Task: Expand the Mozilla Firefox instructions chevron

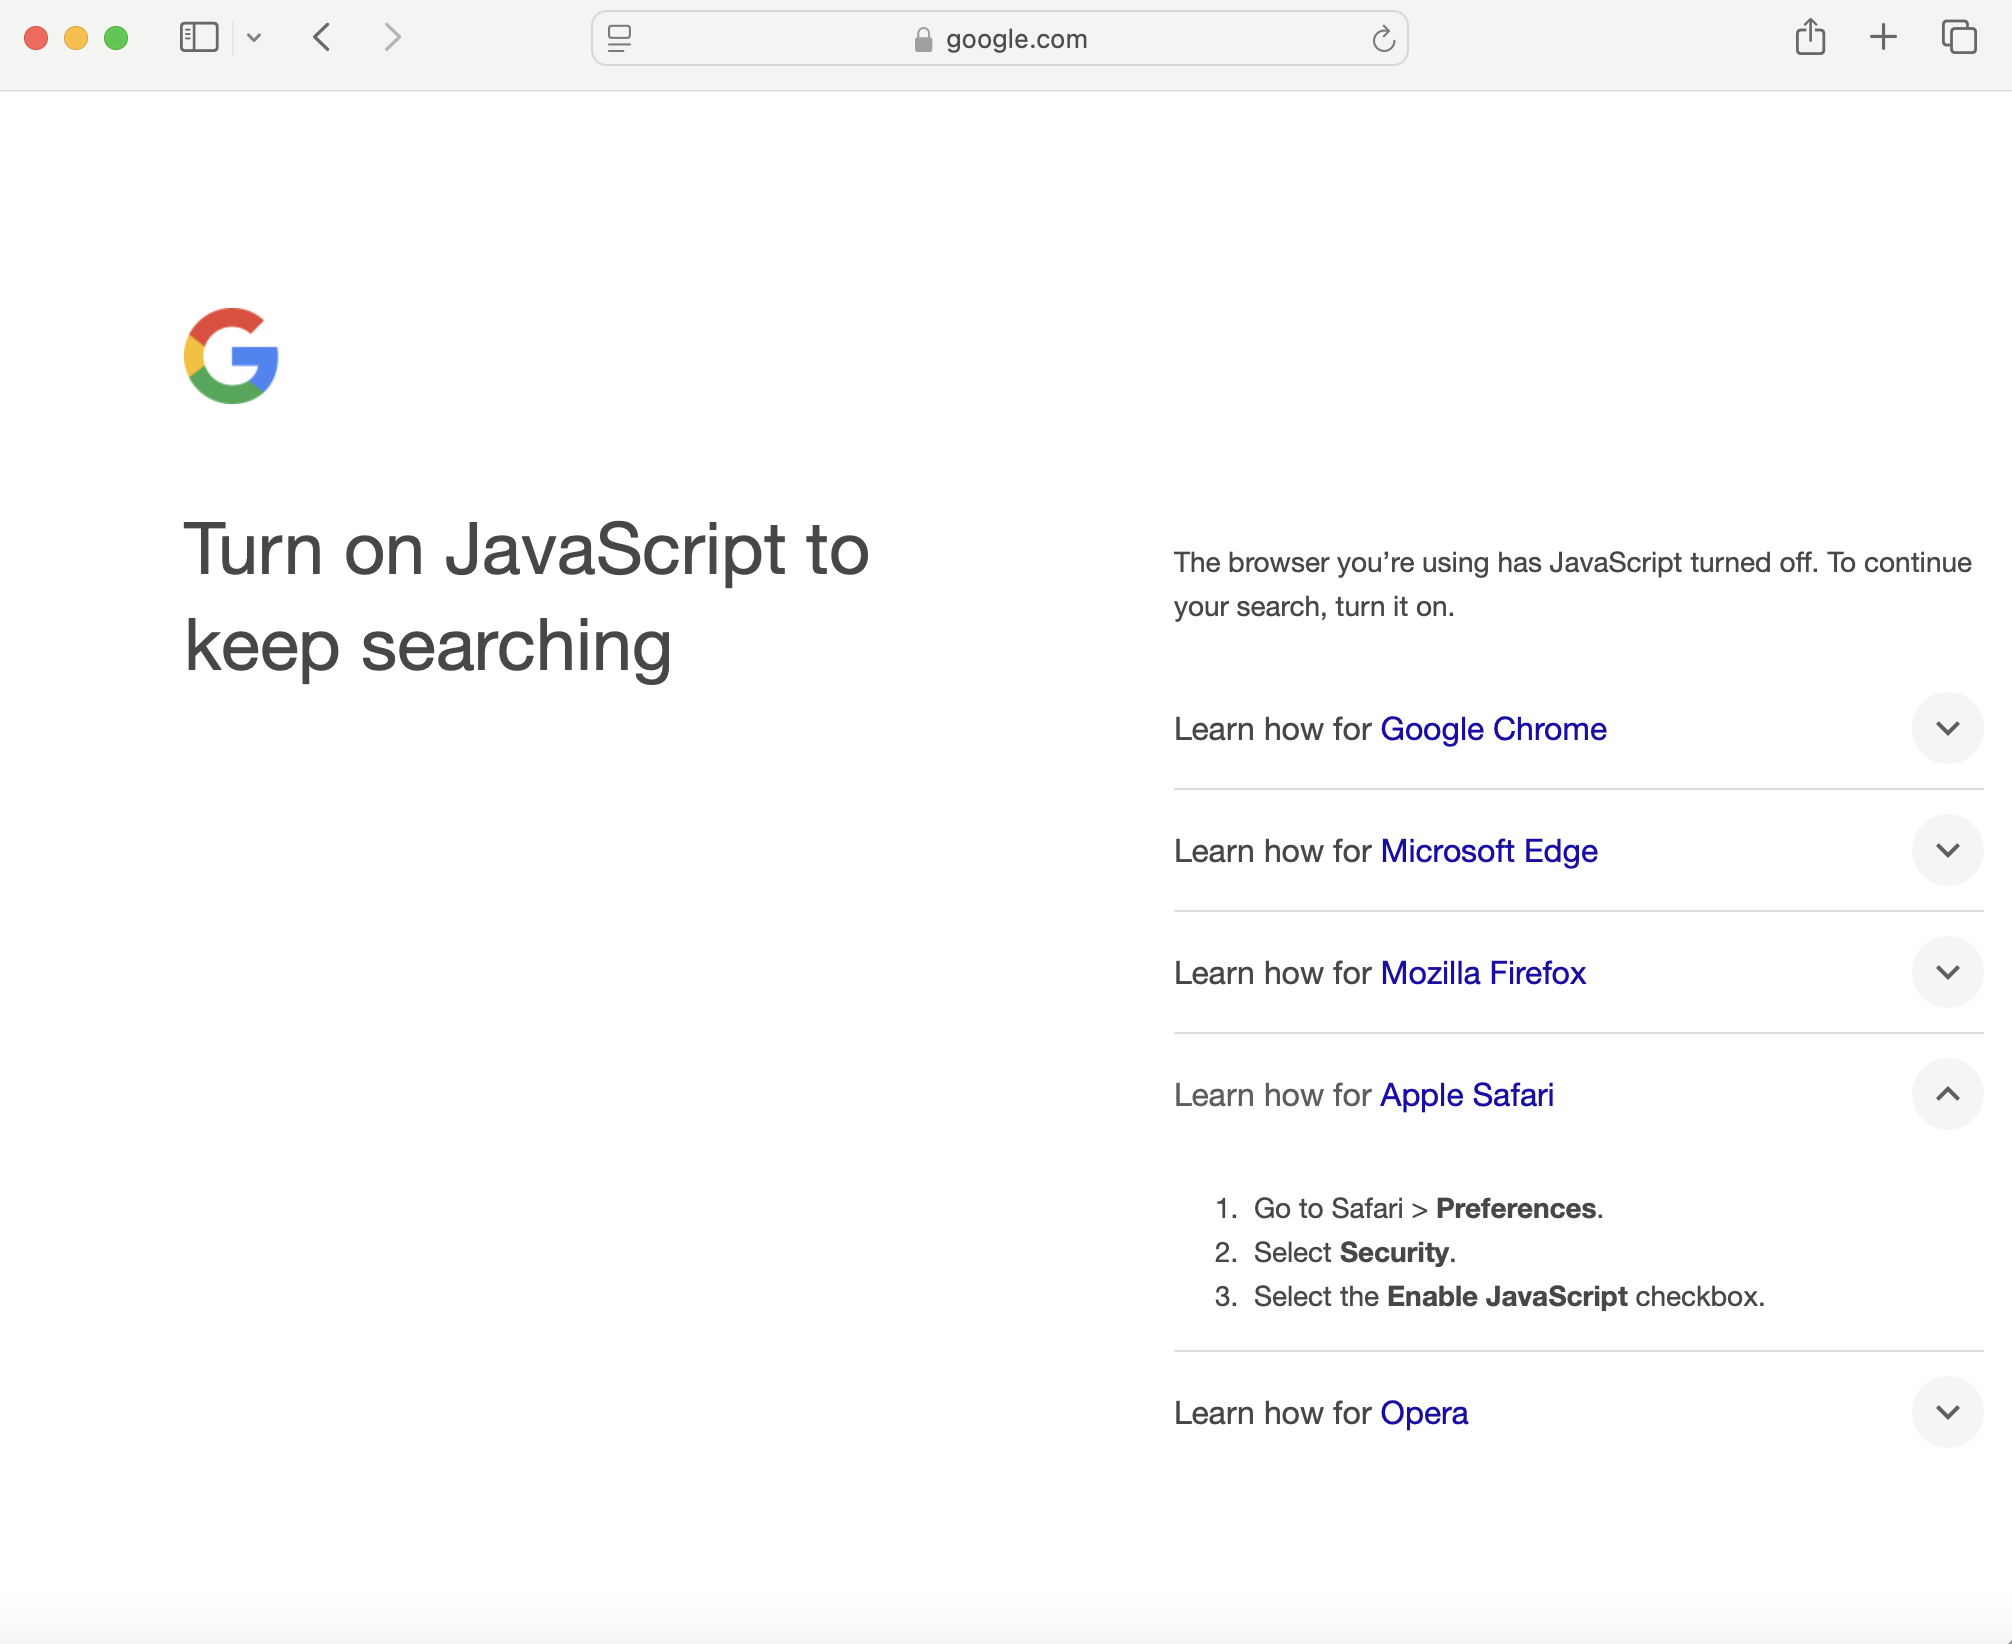Action: click(1947, 972)
